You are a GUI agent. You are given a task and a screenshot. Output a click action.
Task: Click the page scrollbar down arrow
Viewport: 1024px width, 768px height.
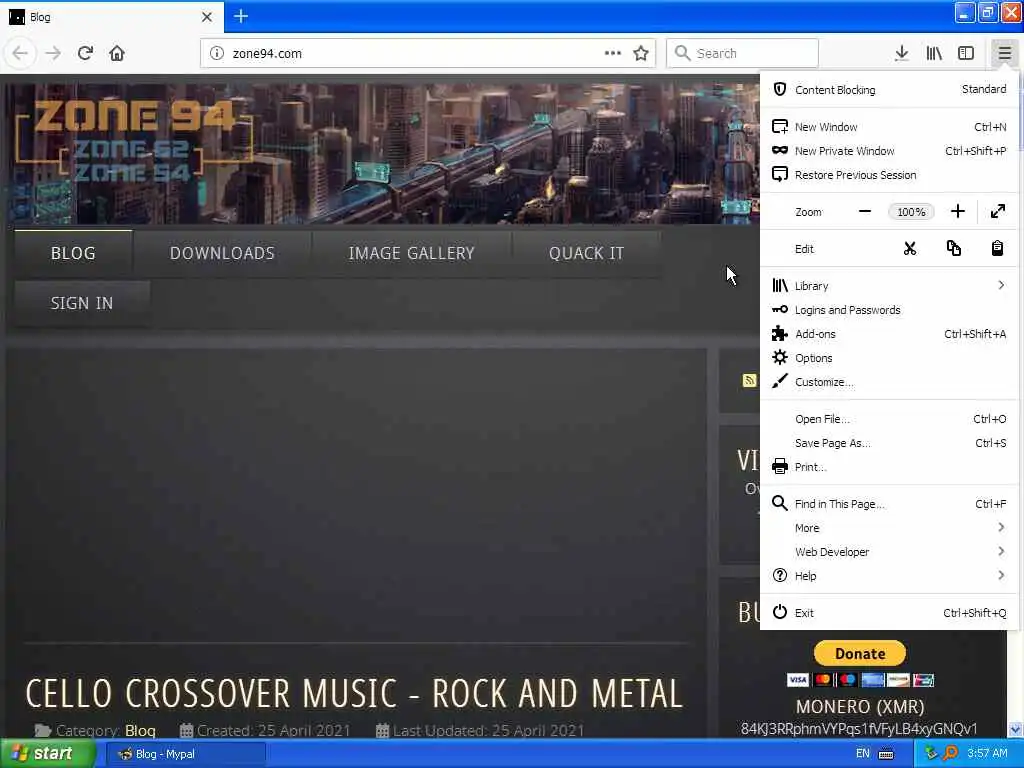tap(1015, 729)
